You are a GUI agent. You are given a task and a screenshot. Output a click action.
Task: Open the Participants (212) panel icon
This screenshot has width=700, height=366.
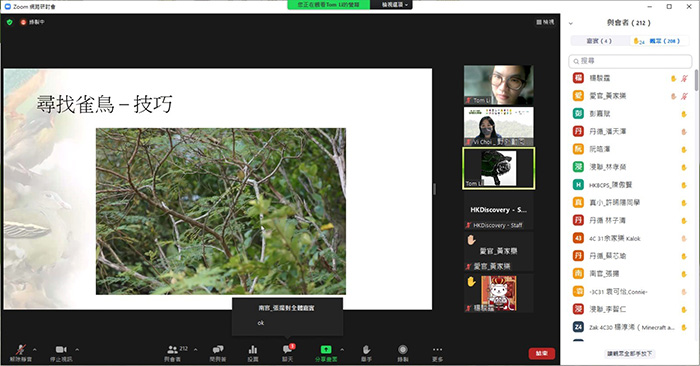(172, 353)
